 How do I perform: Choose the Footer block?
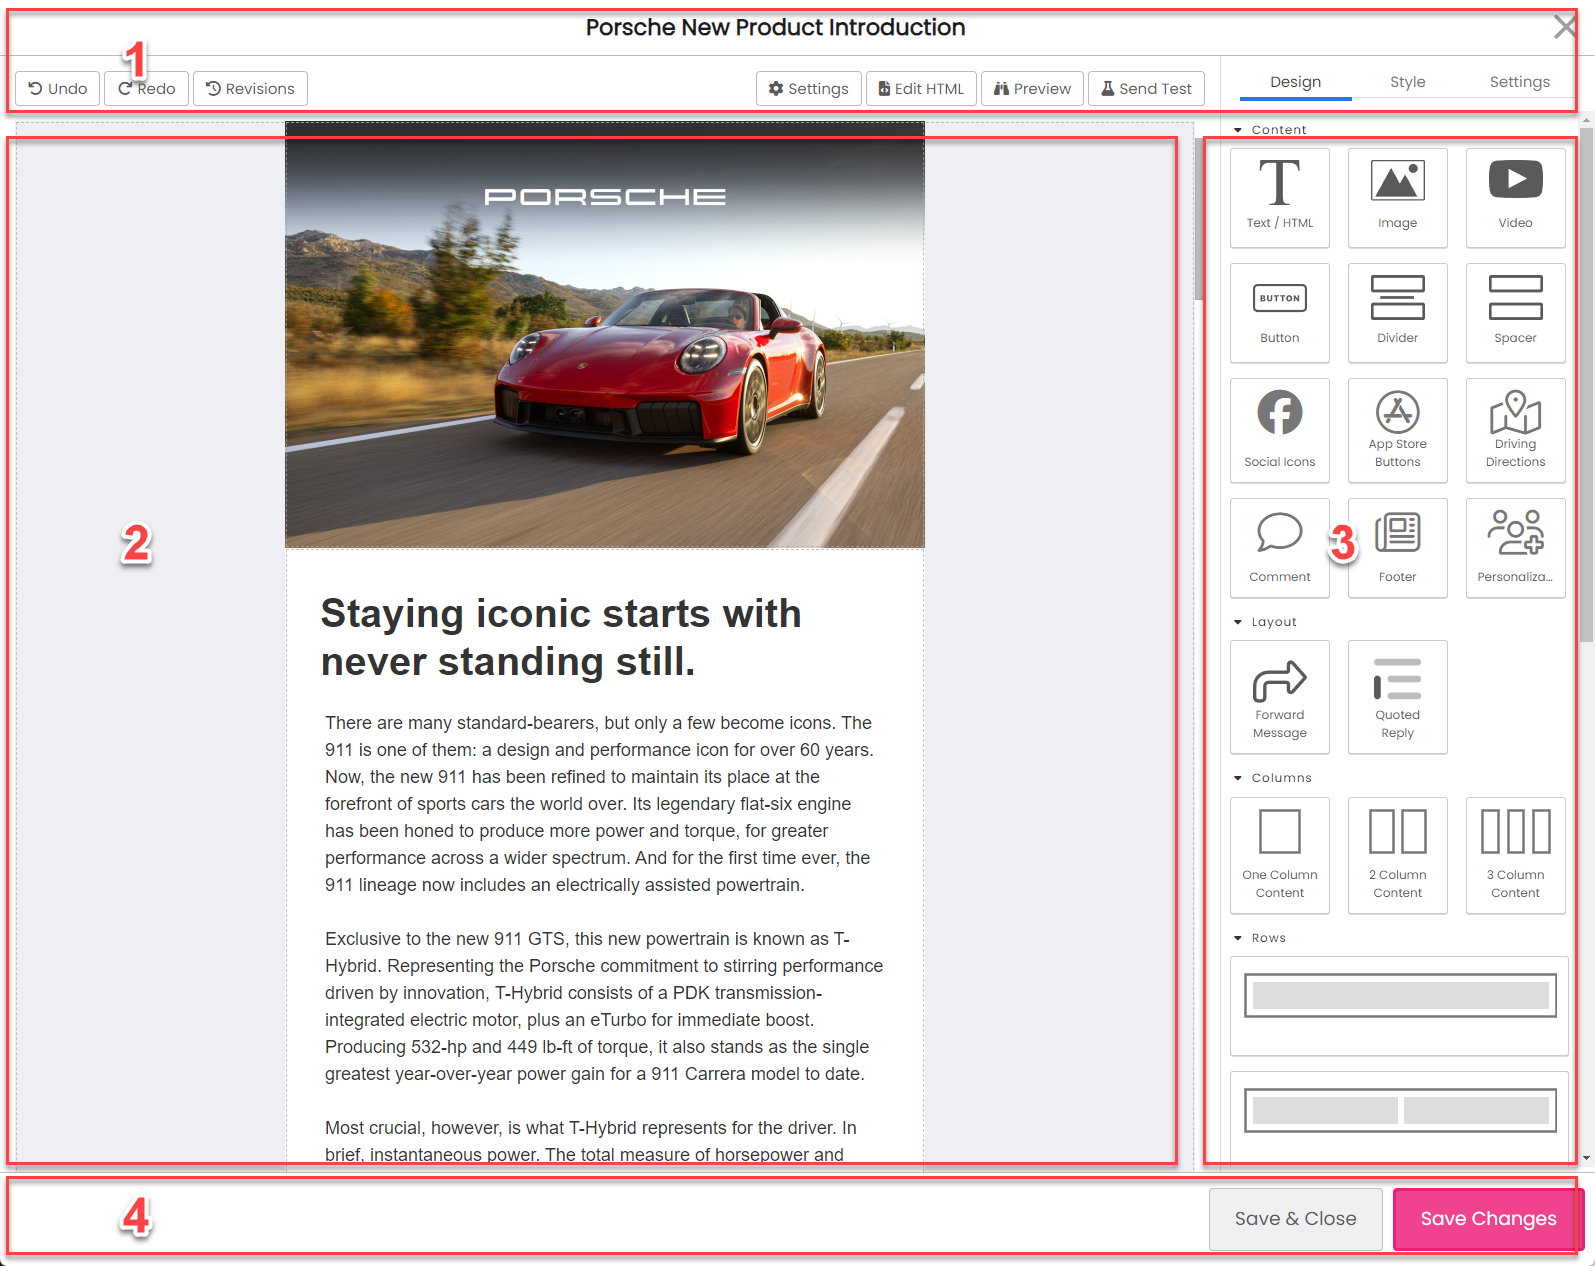pyautogui.click(x=1397, y=548)
